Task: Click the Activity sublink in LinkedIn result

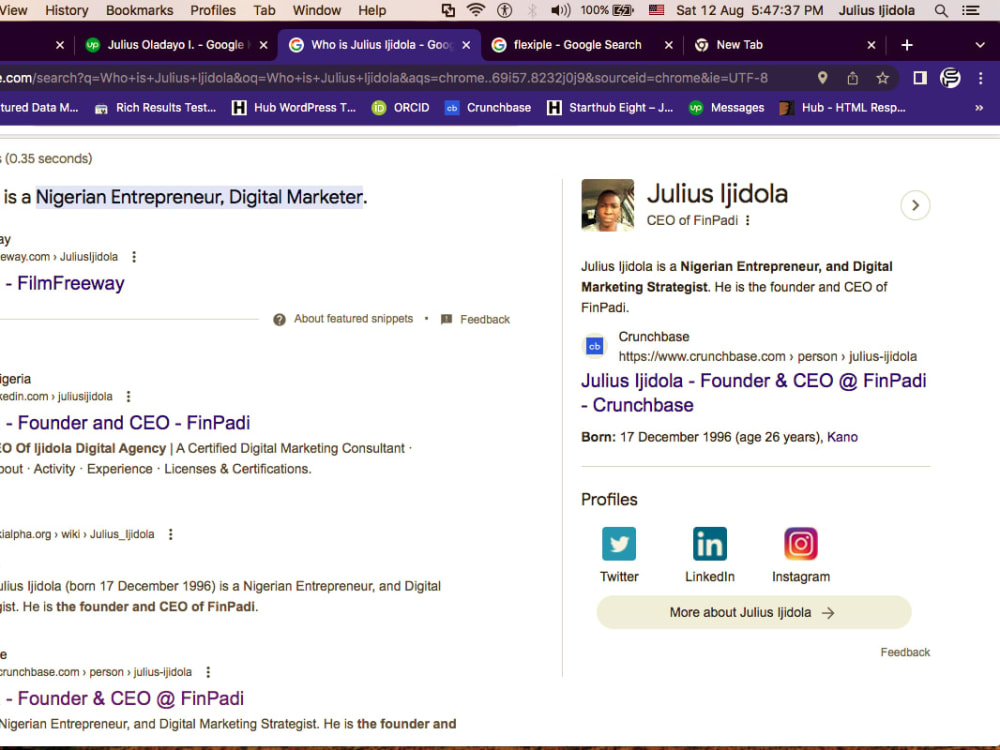Action: click(x=54, y=469)
